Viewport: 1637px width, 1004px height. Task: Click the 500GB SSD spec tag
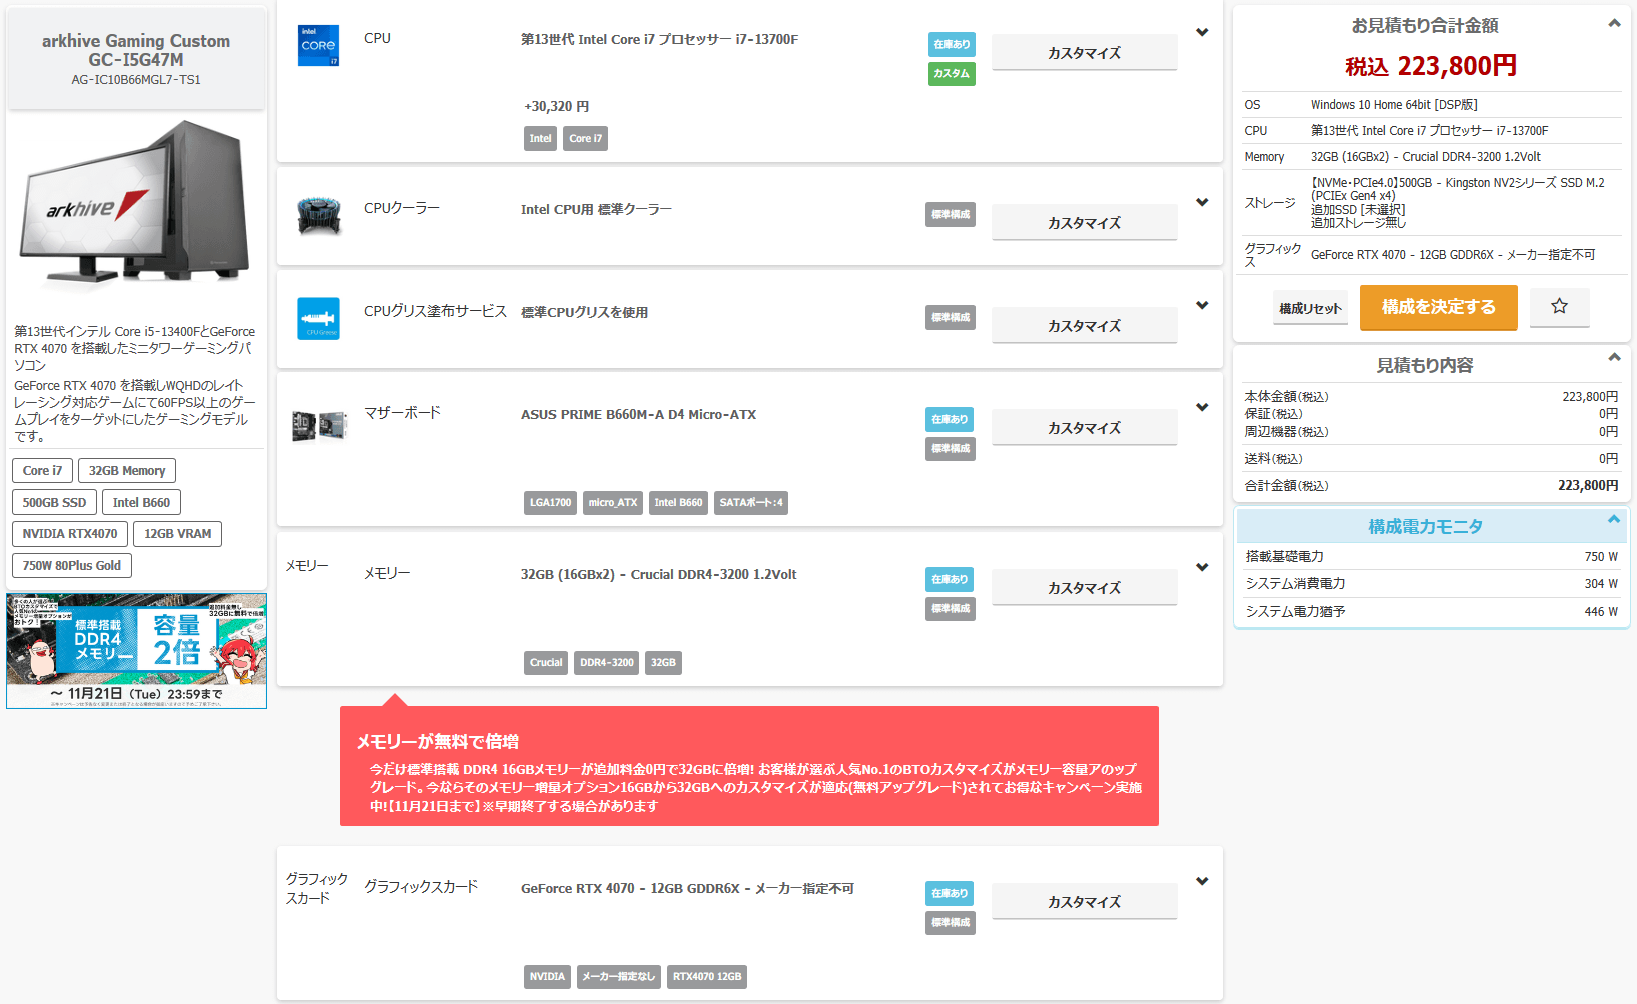(x=54, y=503)
